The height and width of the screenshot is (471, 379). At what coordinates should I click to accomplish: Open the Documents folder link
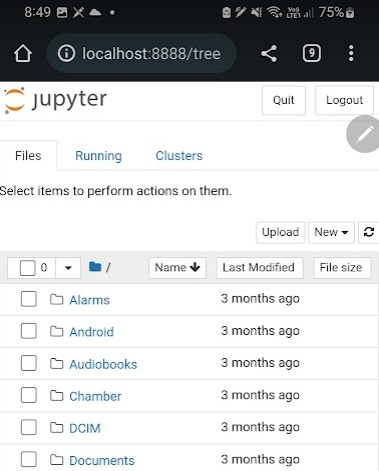(x=102, y=460)
